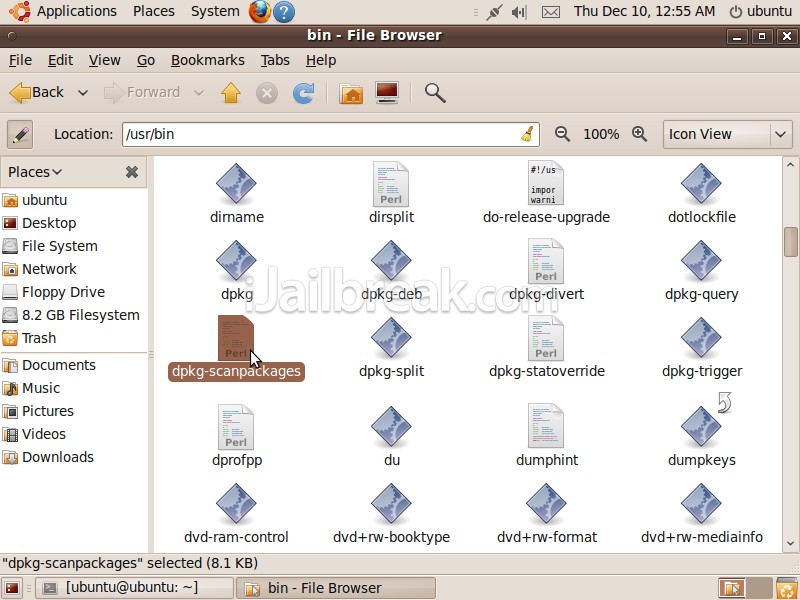Clear the location bar with broom icon

point(527,134)
